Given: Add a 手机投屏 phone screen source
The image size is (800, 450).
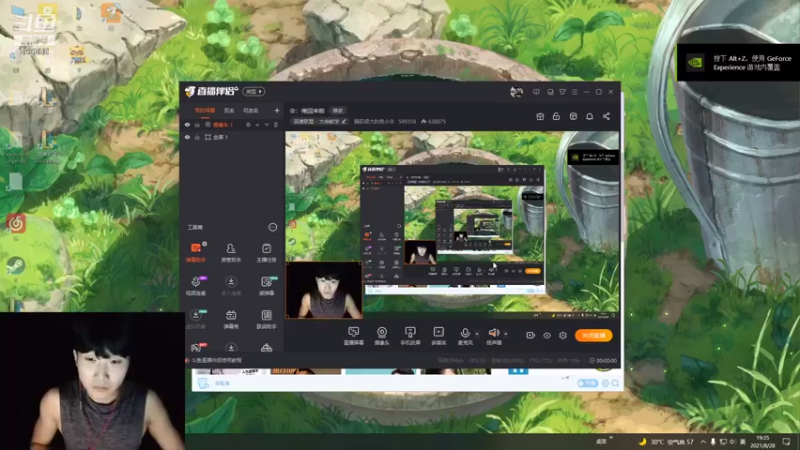Looking at the screenshot, I should pos(410,336).
